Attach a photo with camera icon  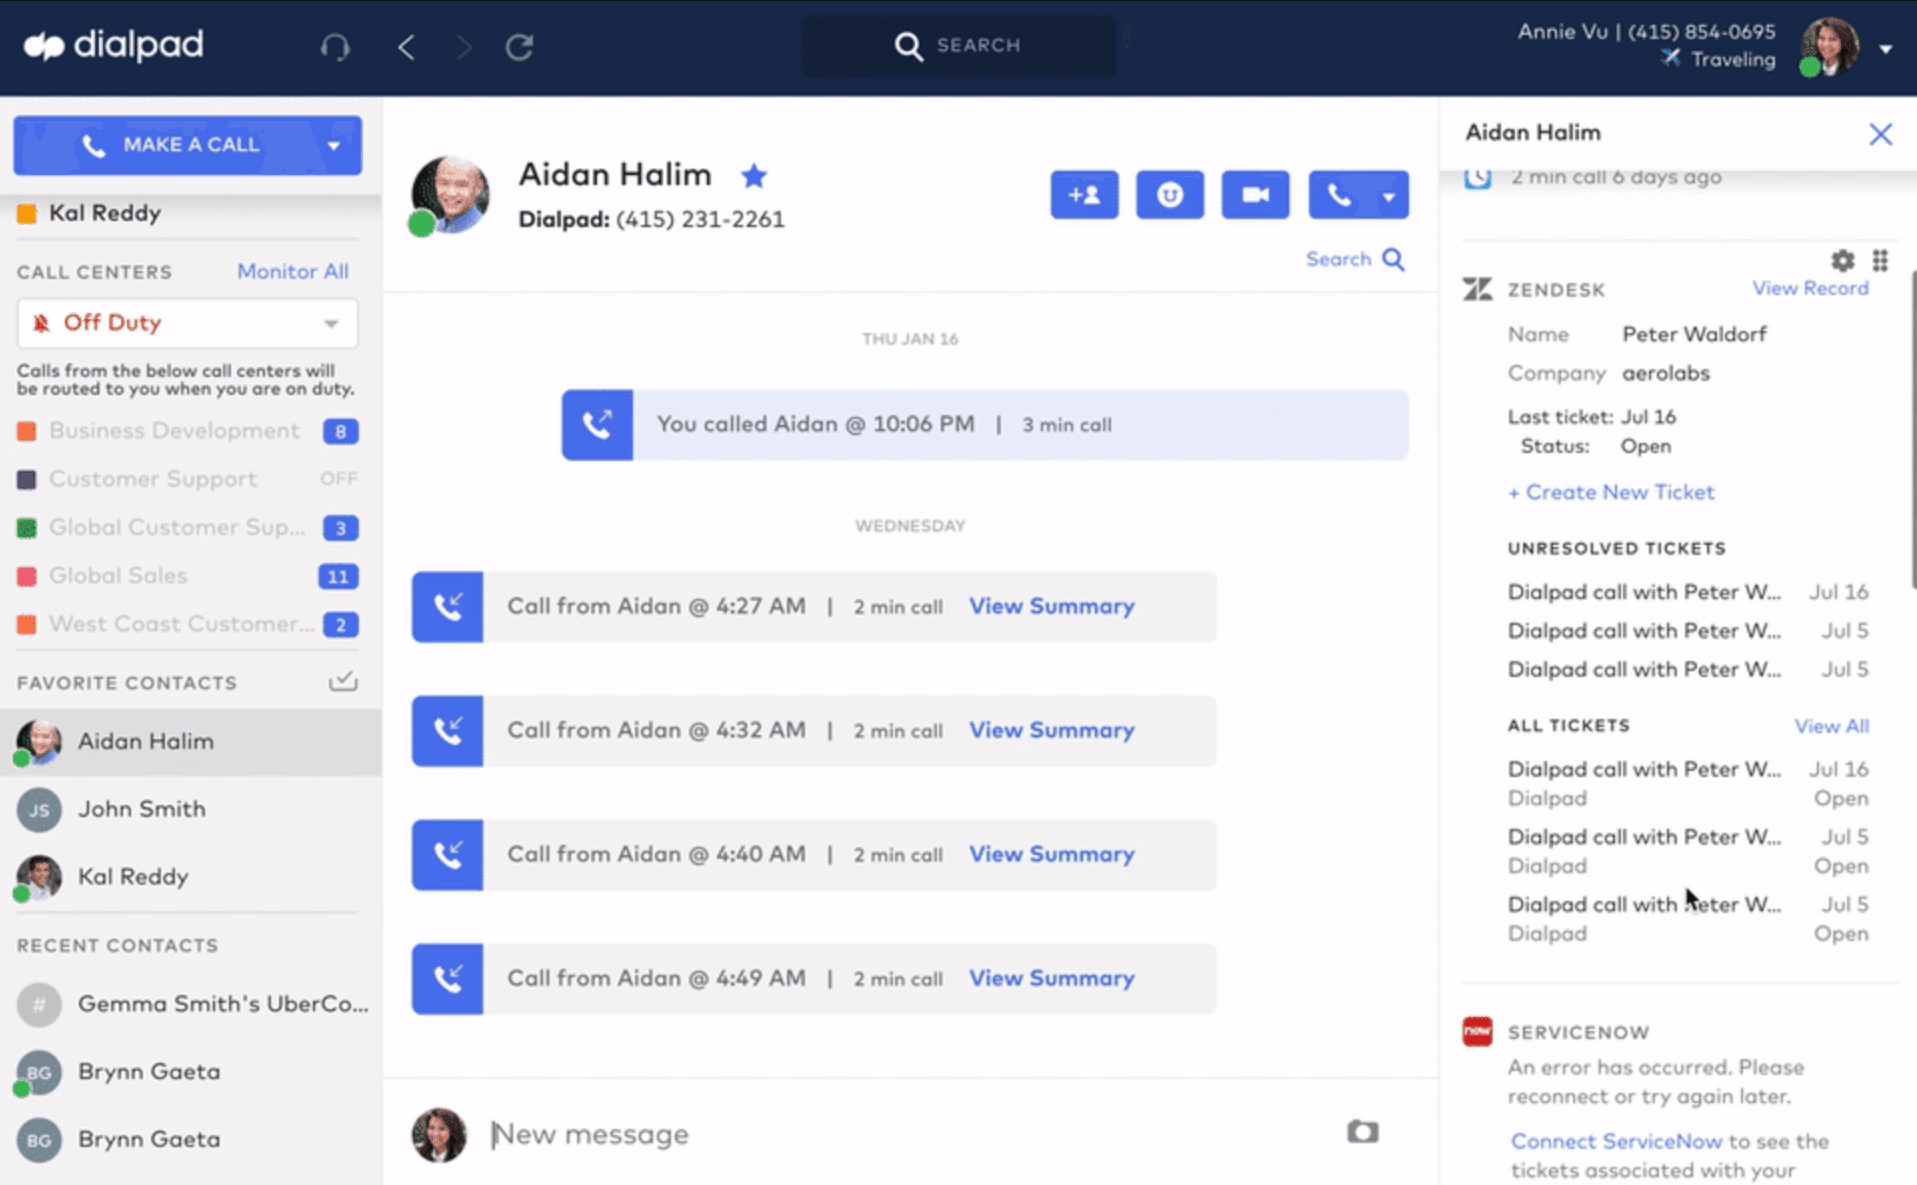[x=1362, y=1132]
